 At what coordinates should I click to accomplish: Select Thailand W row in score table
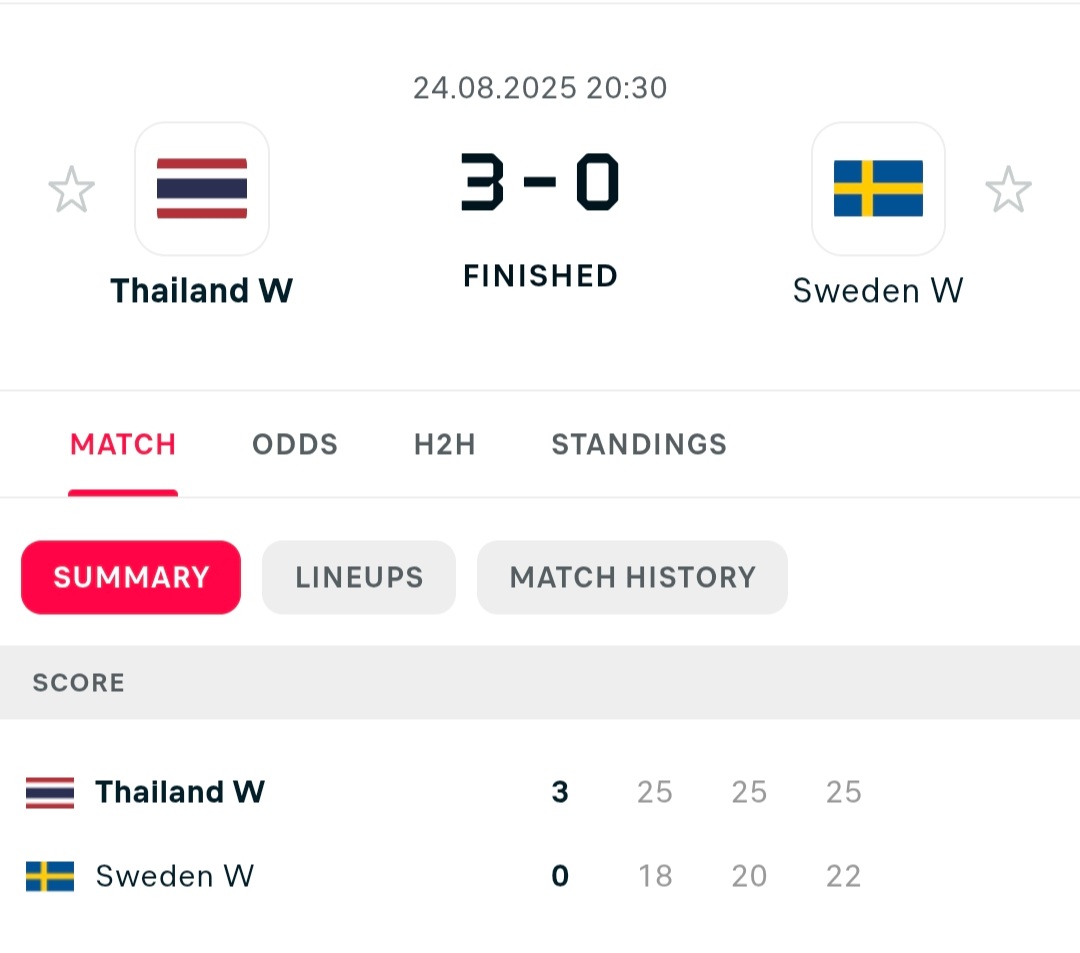[540, 792]
